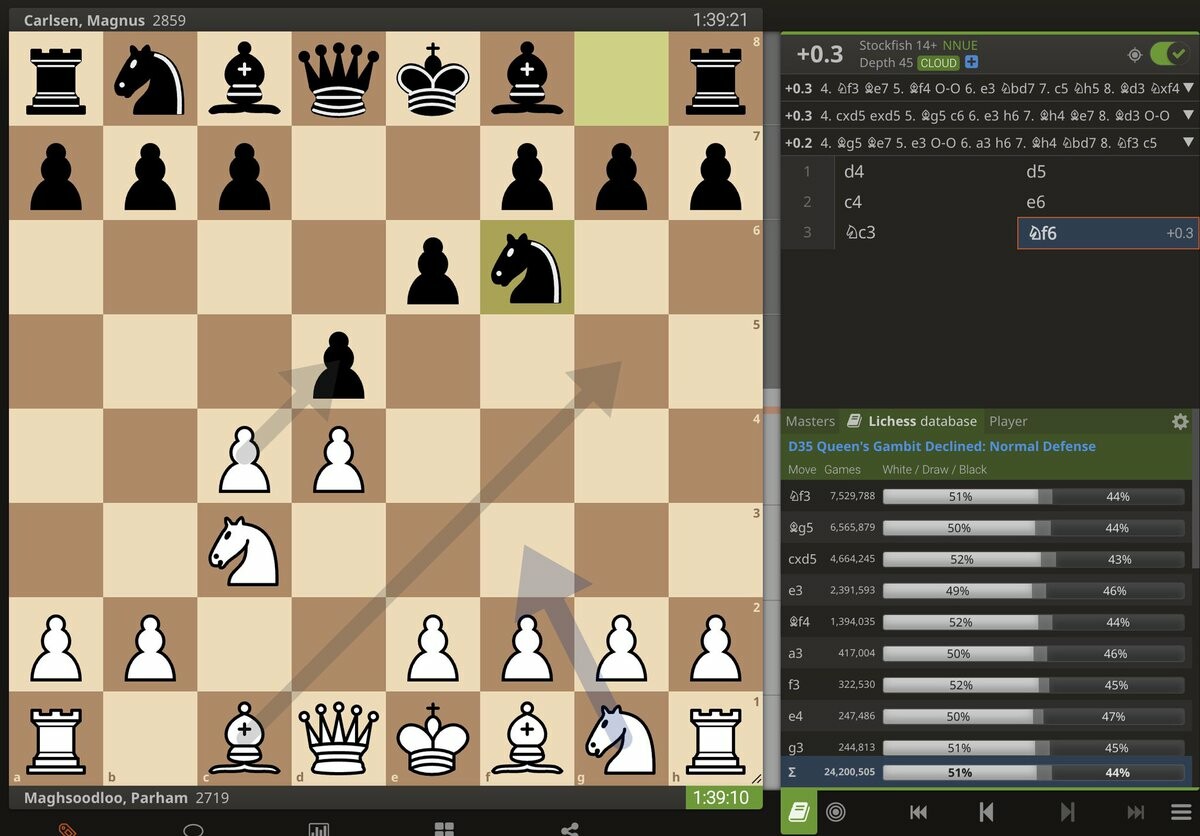Open the opening explorer settings gear
1200x836 pixels.
coord(1181,421)
